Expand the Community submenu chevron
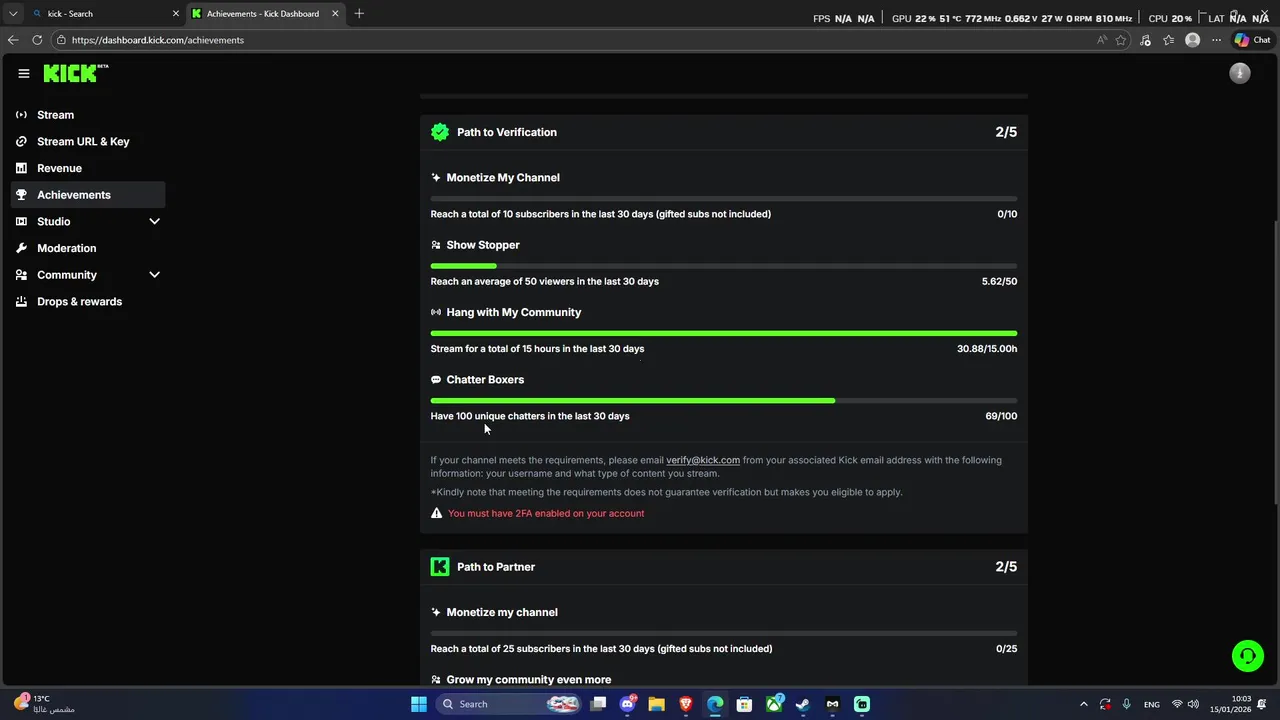 (155, 275)
